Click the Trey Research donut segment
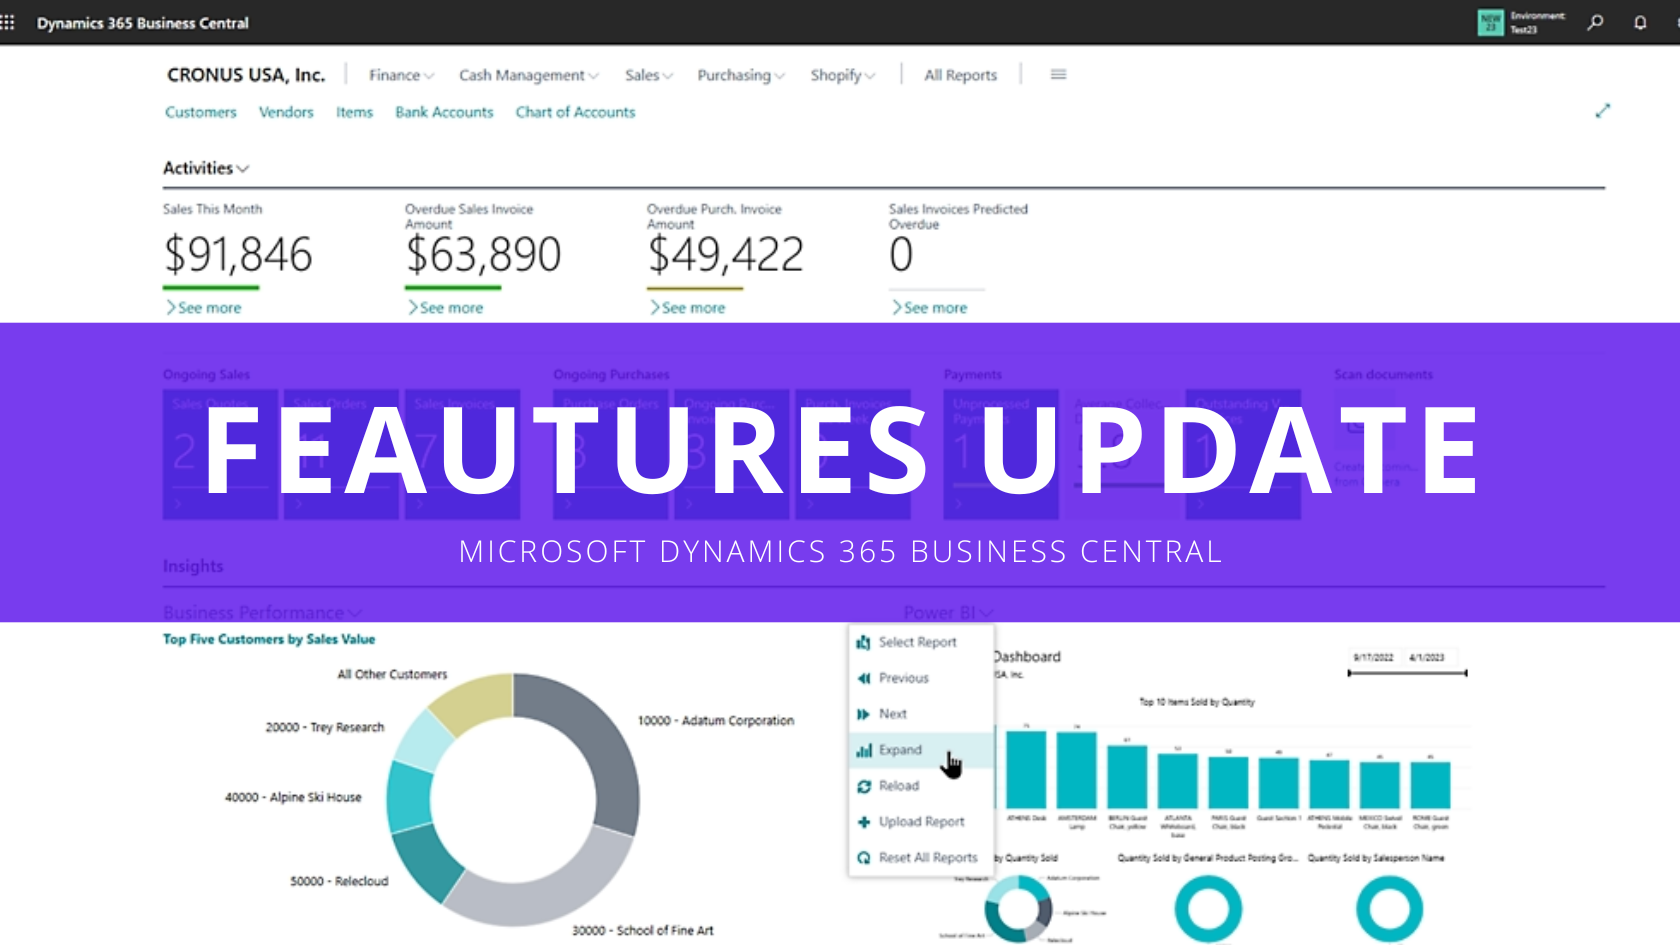Viewport: 1680px width, 945px height. tap(426, 740)
